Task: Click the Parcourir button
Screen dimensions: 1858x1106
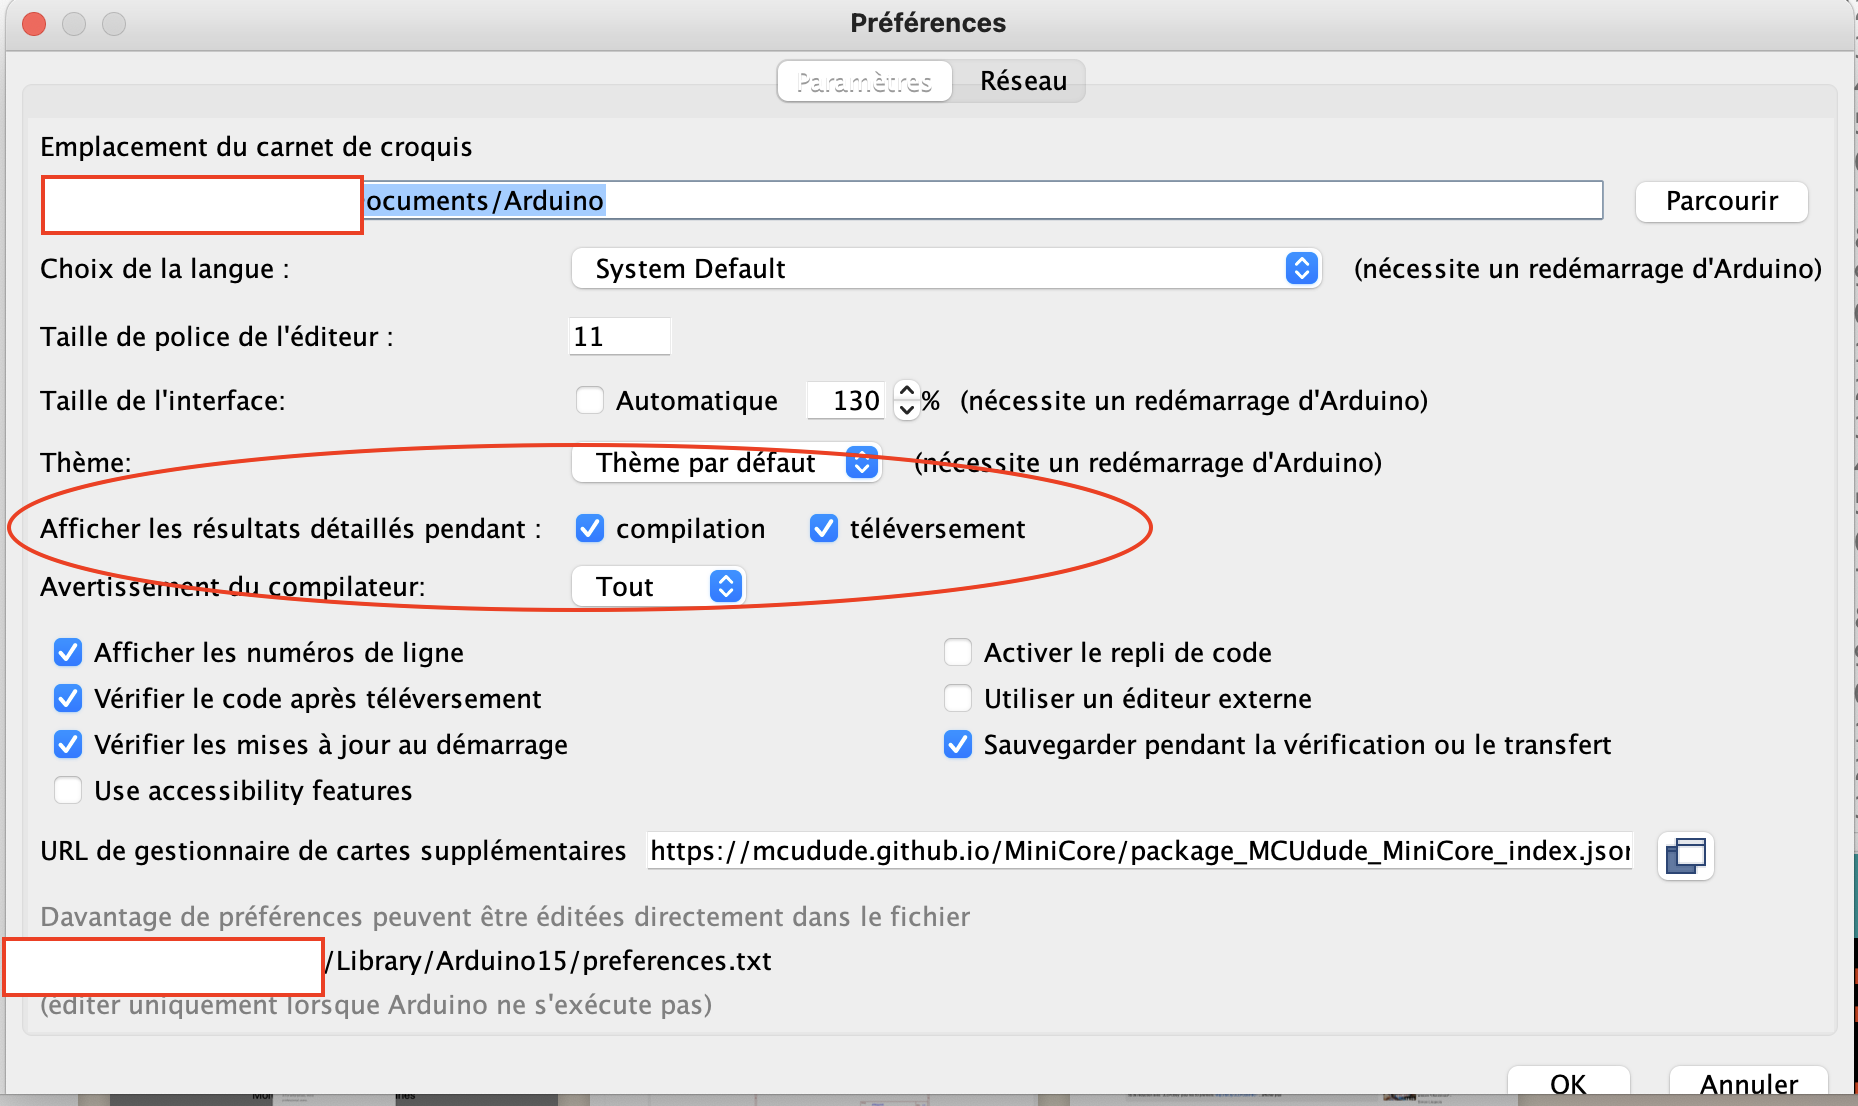Action: point(1721,201)
